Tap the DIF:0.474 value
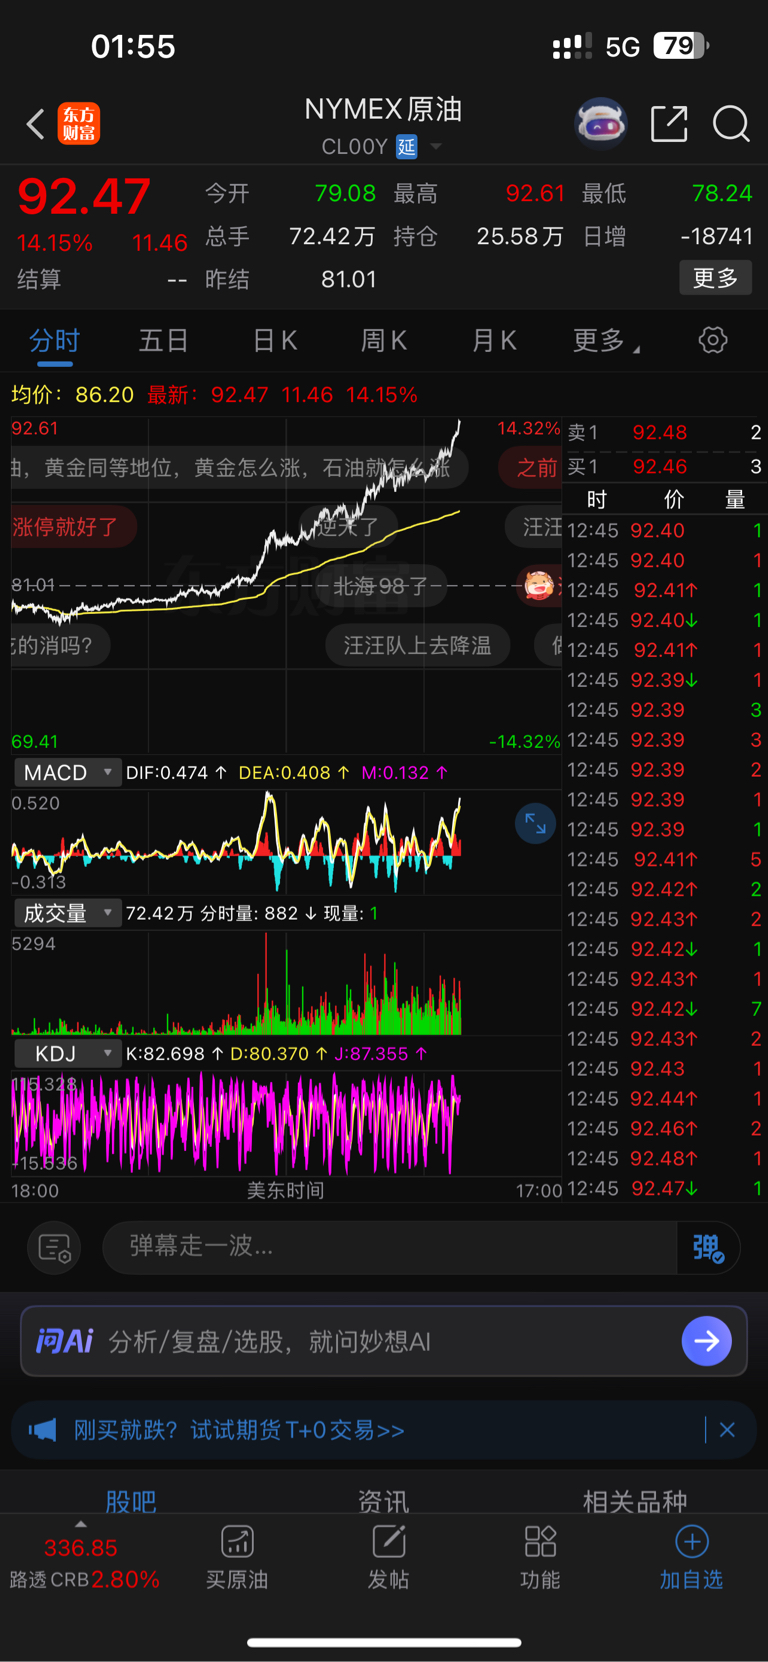This screenshot has width=768, height=1662. click(x=176, y=773)
